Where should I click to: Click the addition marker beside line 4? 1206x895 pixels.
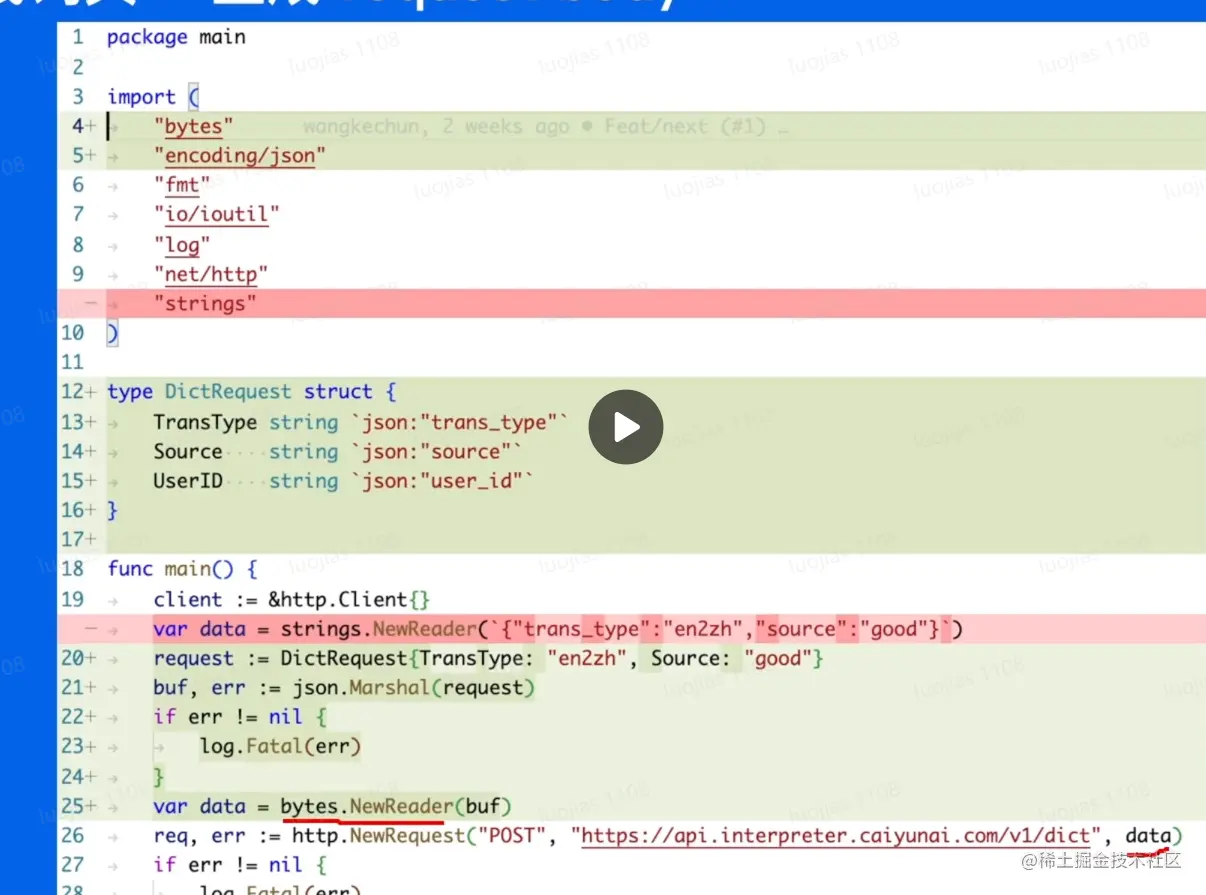click(90, 126)
